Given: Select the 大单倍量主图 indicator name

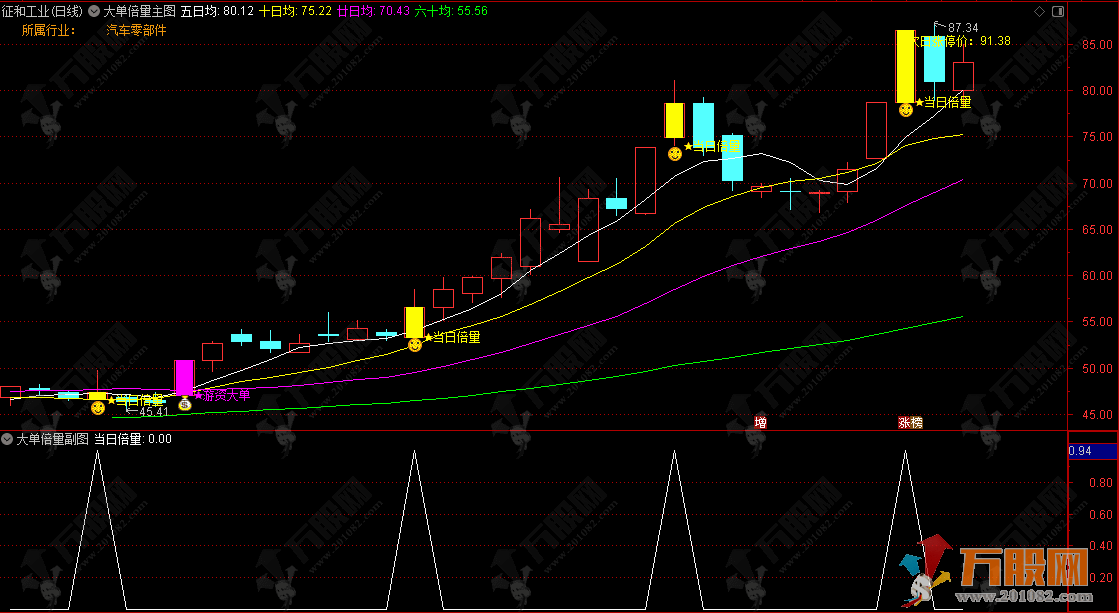Looking at the screenshot, I should click(x=139, y=12).
